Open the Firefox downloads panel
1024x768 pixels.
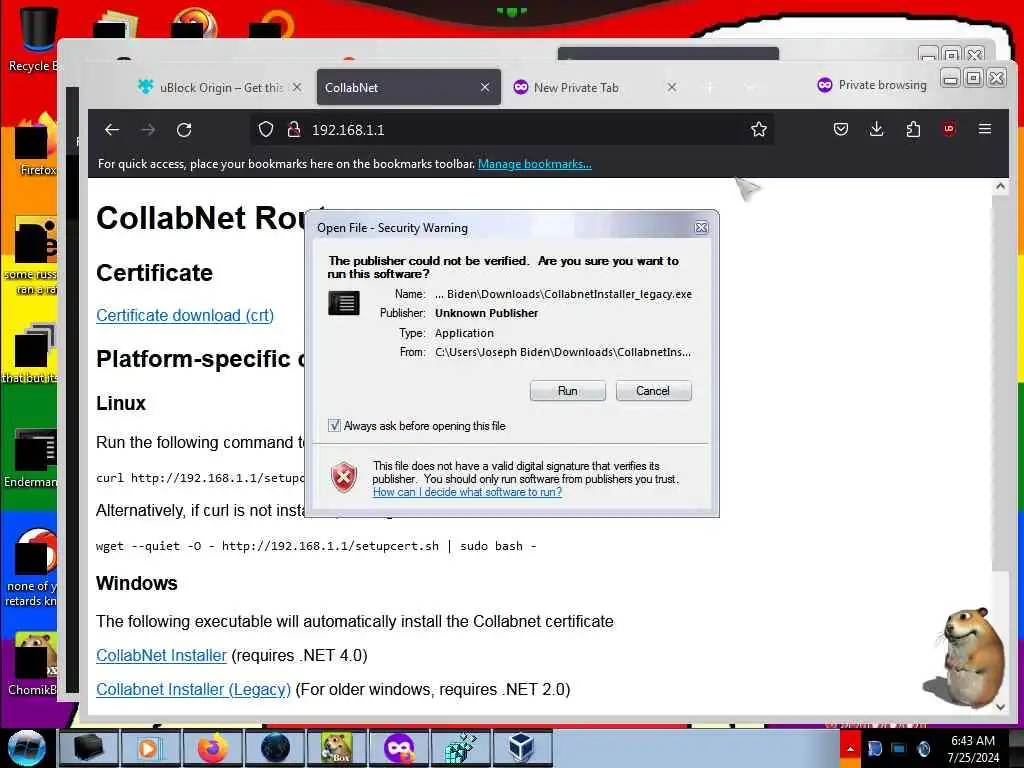(876, 129)
